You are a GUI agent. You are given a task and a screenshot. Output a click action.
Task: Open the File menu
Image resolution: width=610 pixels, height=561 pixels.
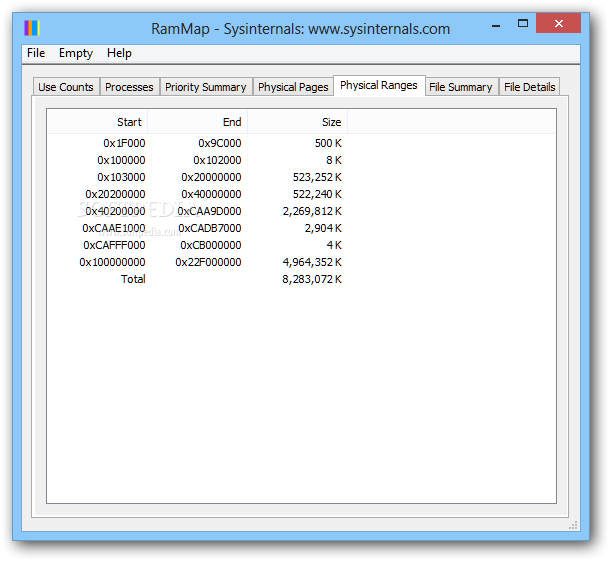36,53
